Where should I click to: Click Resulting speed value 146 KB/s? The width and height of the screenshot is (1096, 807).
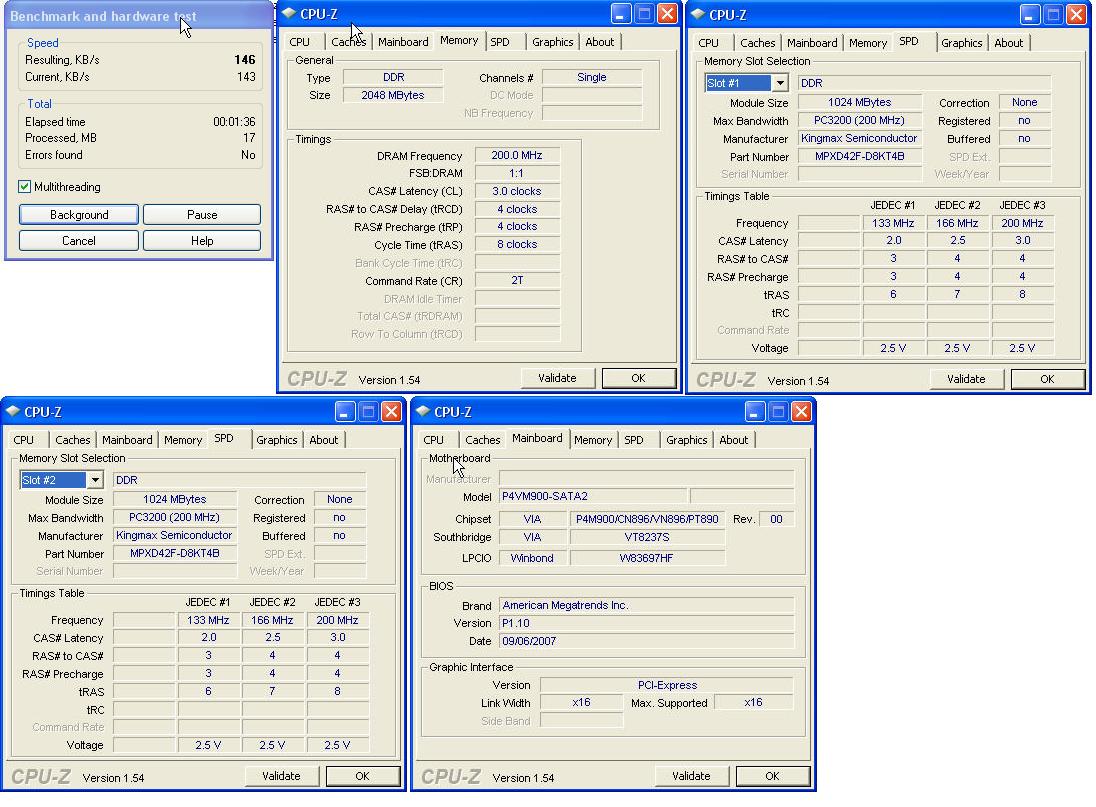(x=245, y=59)
